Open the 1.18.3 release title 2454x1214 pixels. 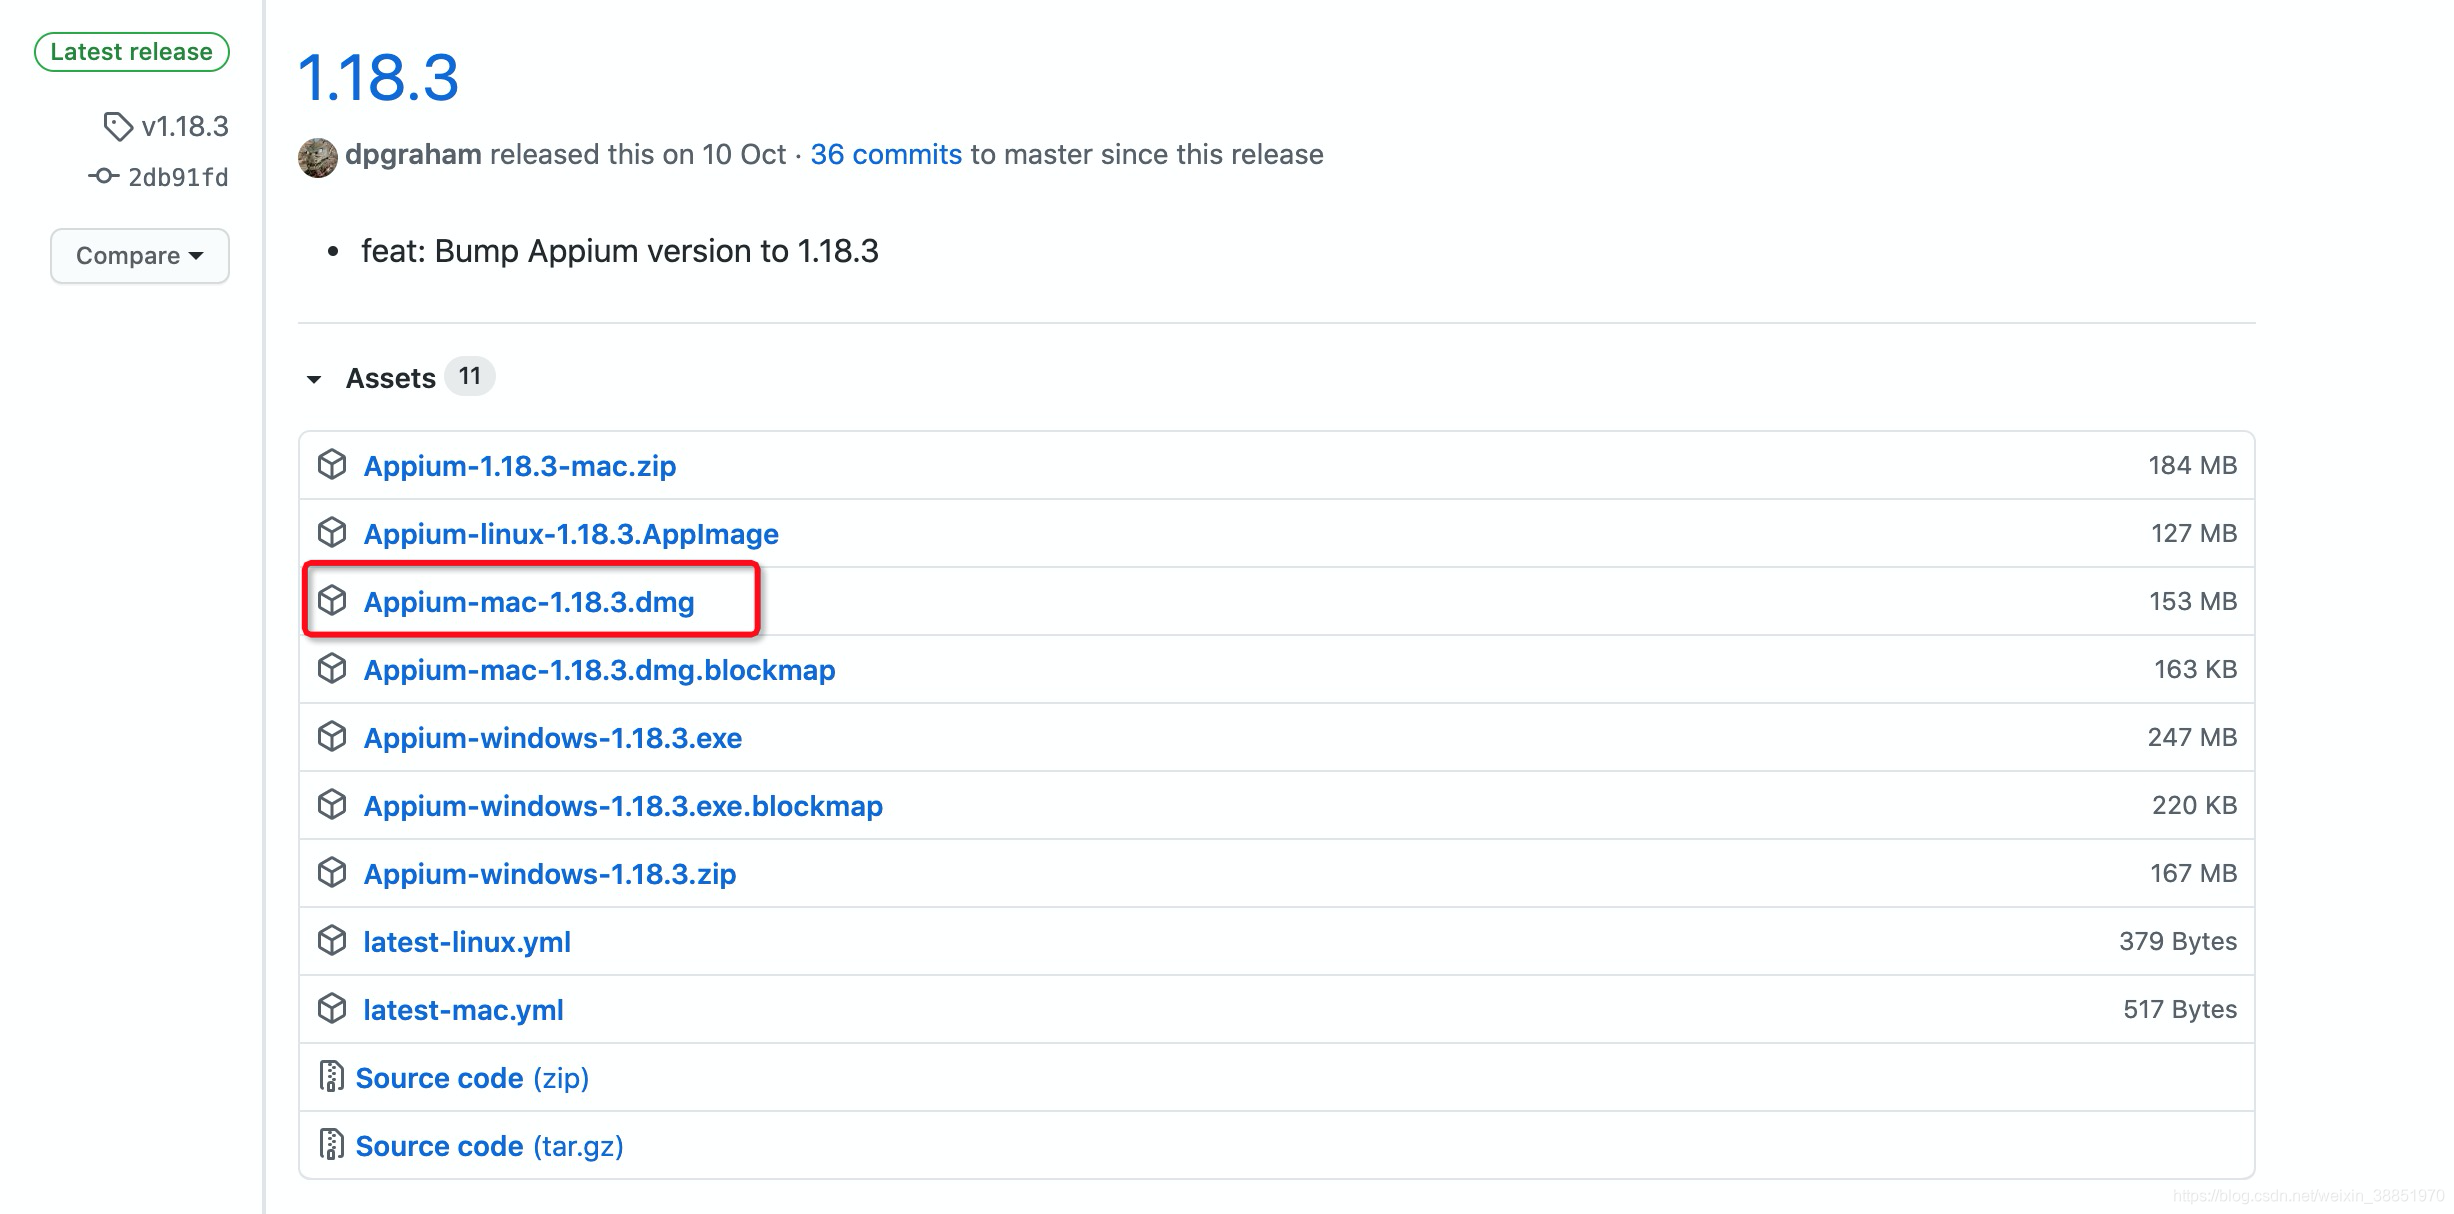pyautogui.click(x=378, y=78)
